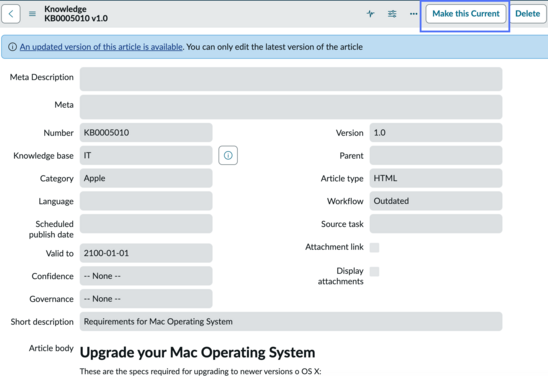Click the Delete button
The image size is (548, 376).
527,14
